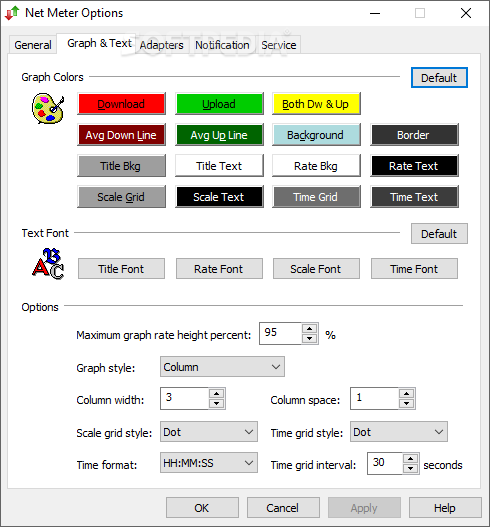Cancel the options dialog
This screenshot has height=527, width=490.
[283, 508]
